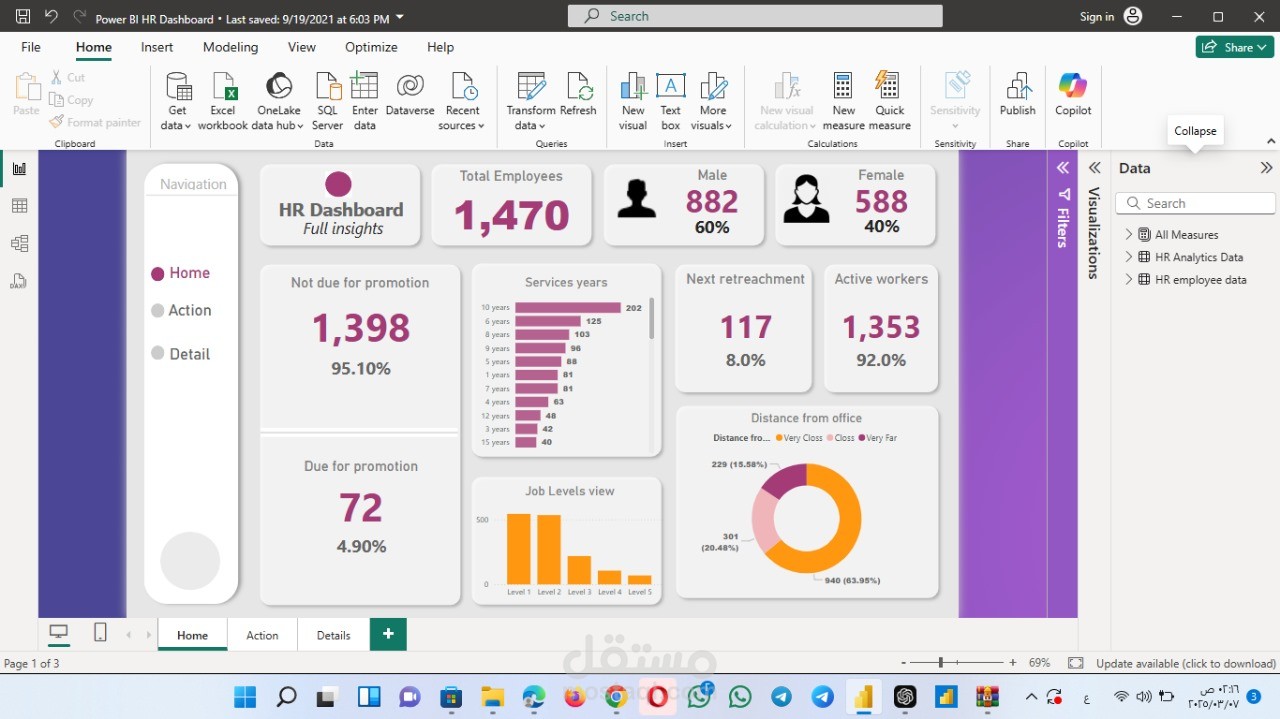Open Excel workbook data source

click(x=223, y=102)
